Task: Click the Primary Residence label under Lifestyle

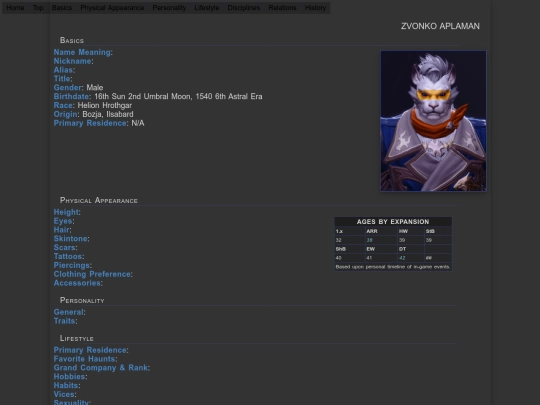Action: tap(90, 350)
